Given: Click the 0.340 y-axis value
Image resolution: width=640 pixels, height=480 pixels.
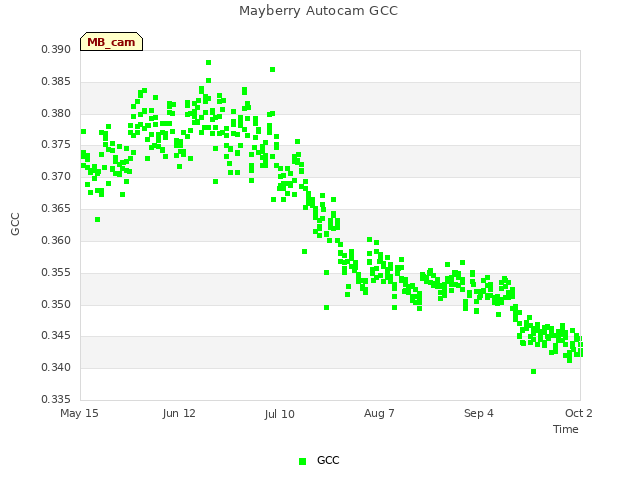Looking at the screenshot, I should [x=56, y=367].
